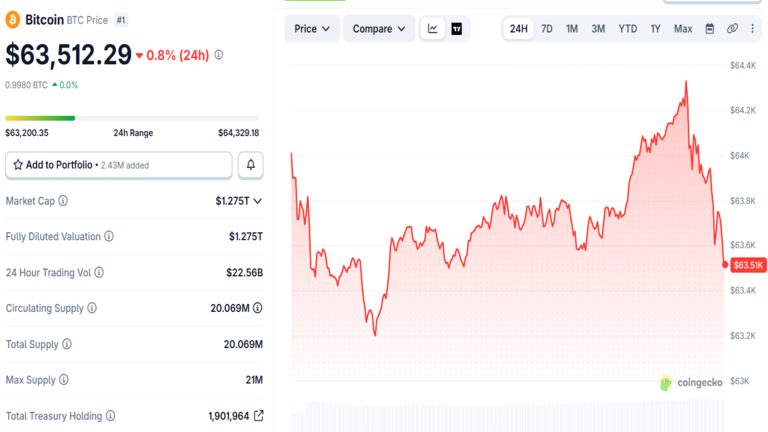Click the 0.8% (24h) change text

(178, 55)
